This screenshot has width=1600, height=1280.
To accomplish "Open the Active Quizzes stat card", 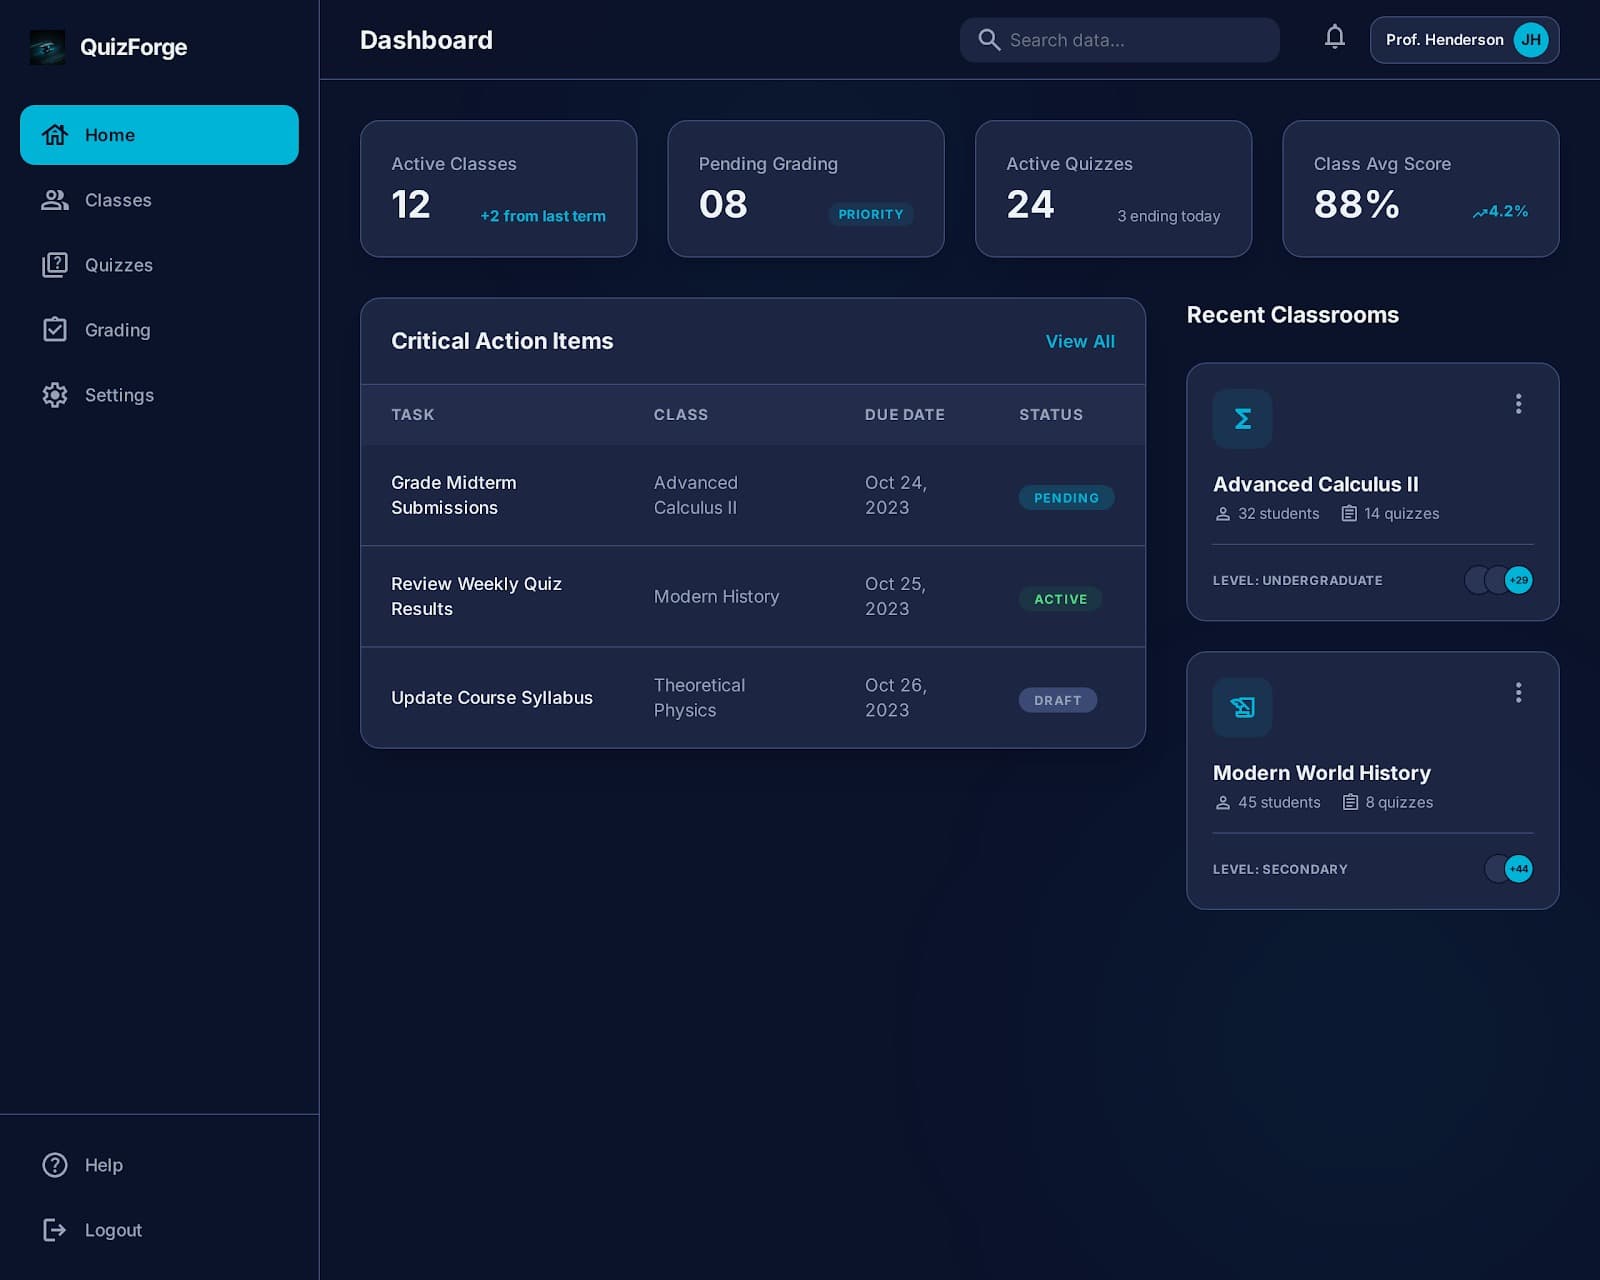I will [1114, 189].
